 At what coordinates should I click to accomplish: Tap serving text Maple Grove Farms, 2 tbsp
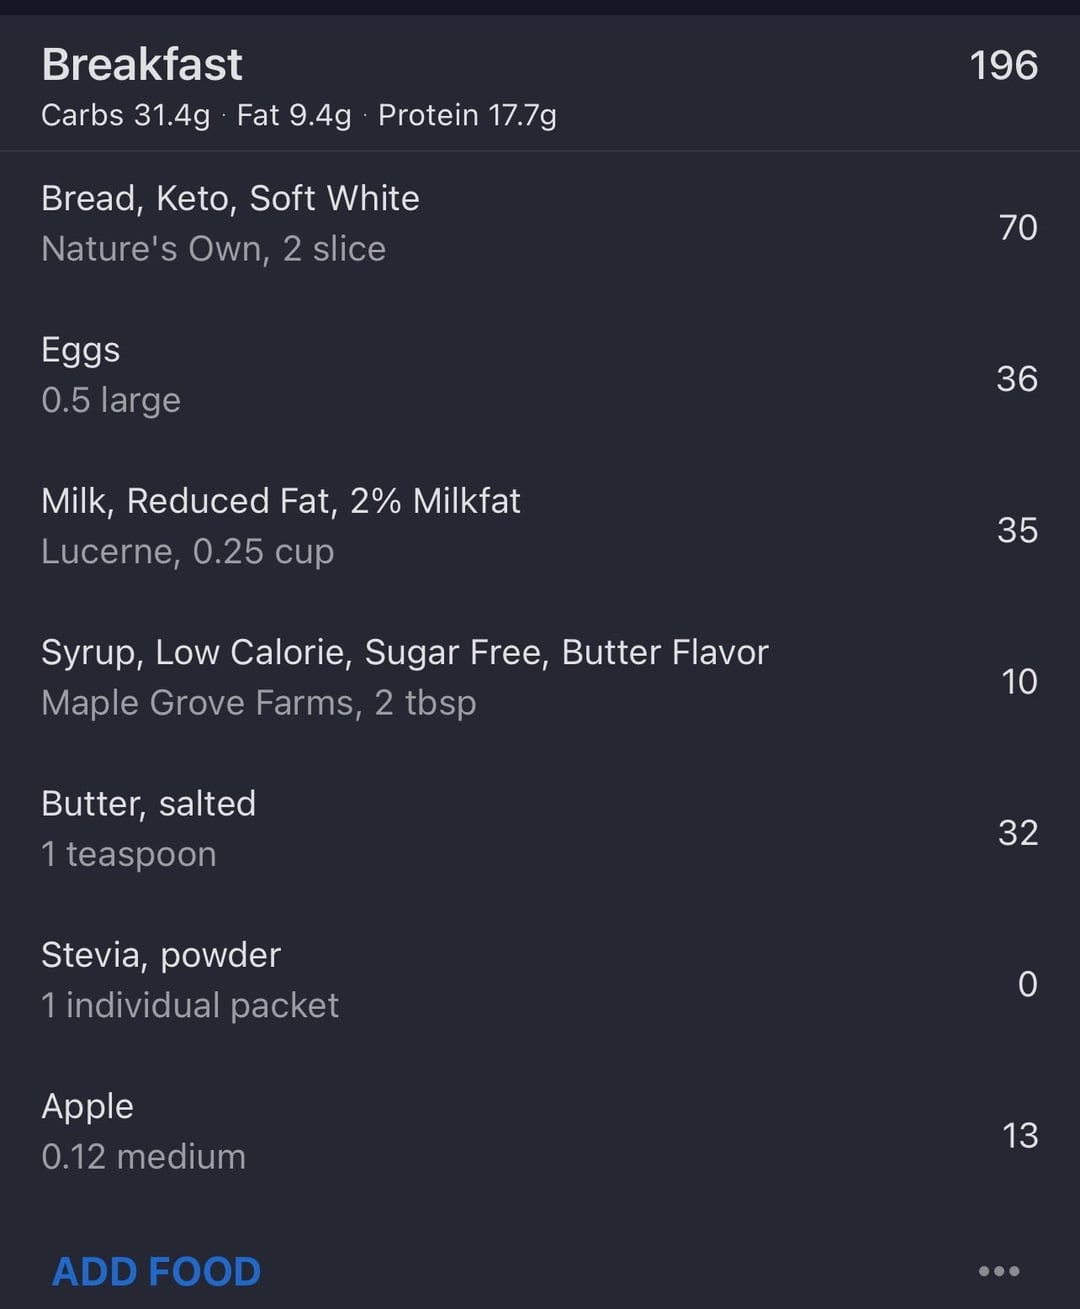258,703
